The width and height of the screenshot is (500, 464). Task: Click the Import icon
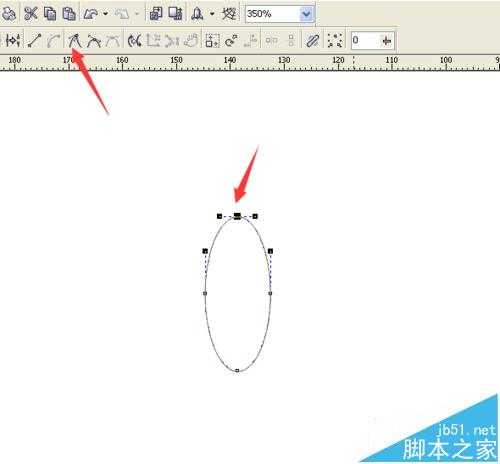[156, 14]
